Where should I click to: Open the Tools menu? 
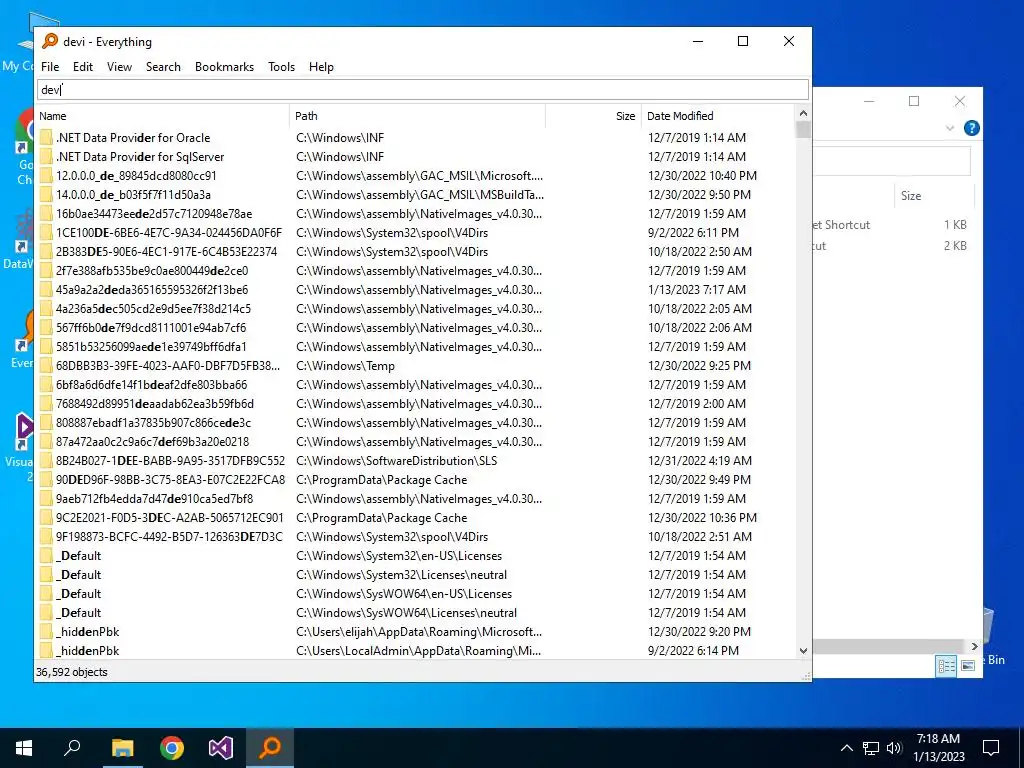coord(281,67)
